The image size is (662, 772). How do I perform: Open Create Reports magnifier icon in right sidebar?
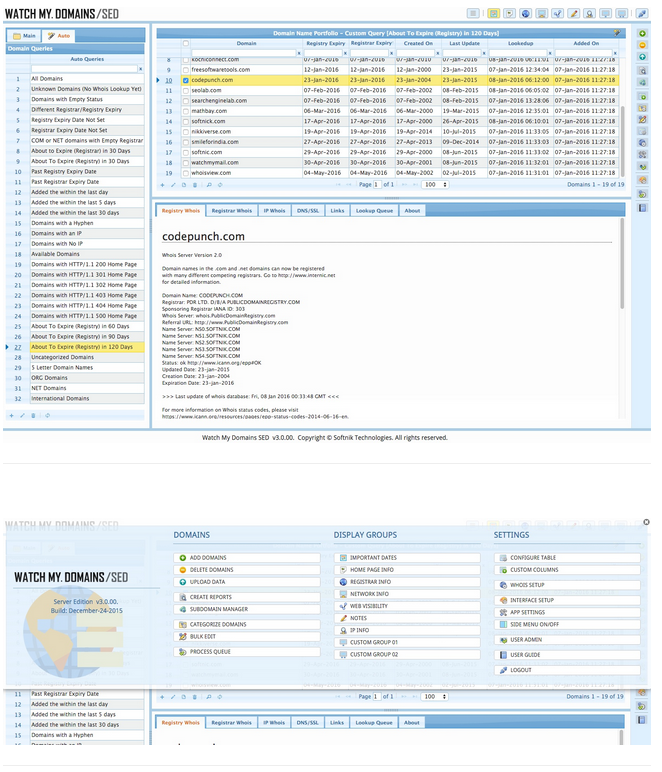click(642, 70)
